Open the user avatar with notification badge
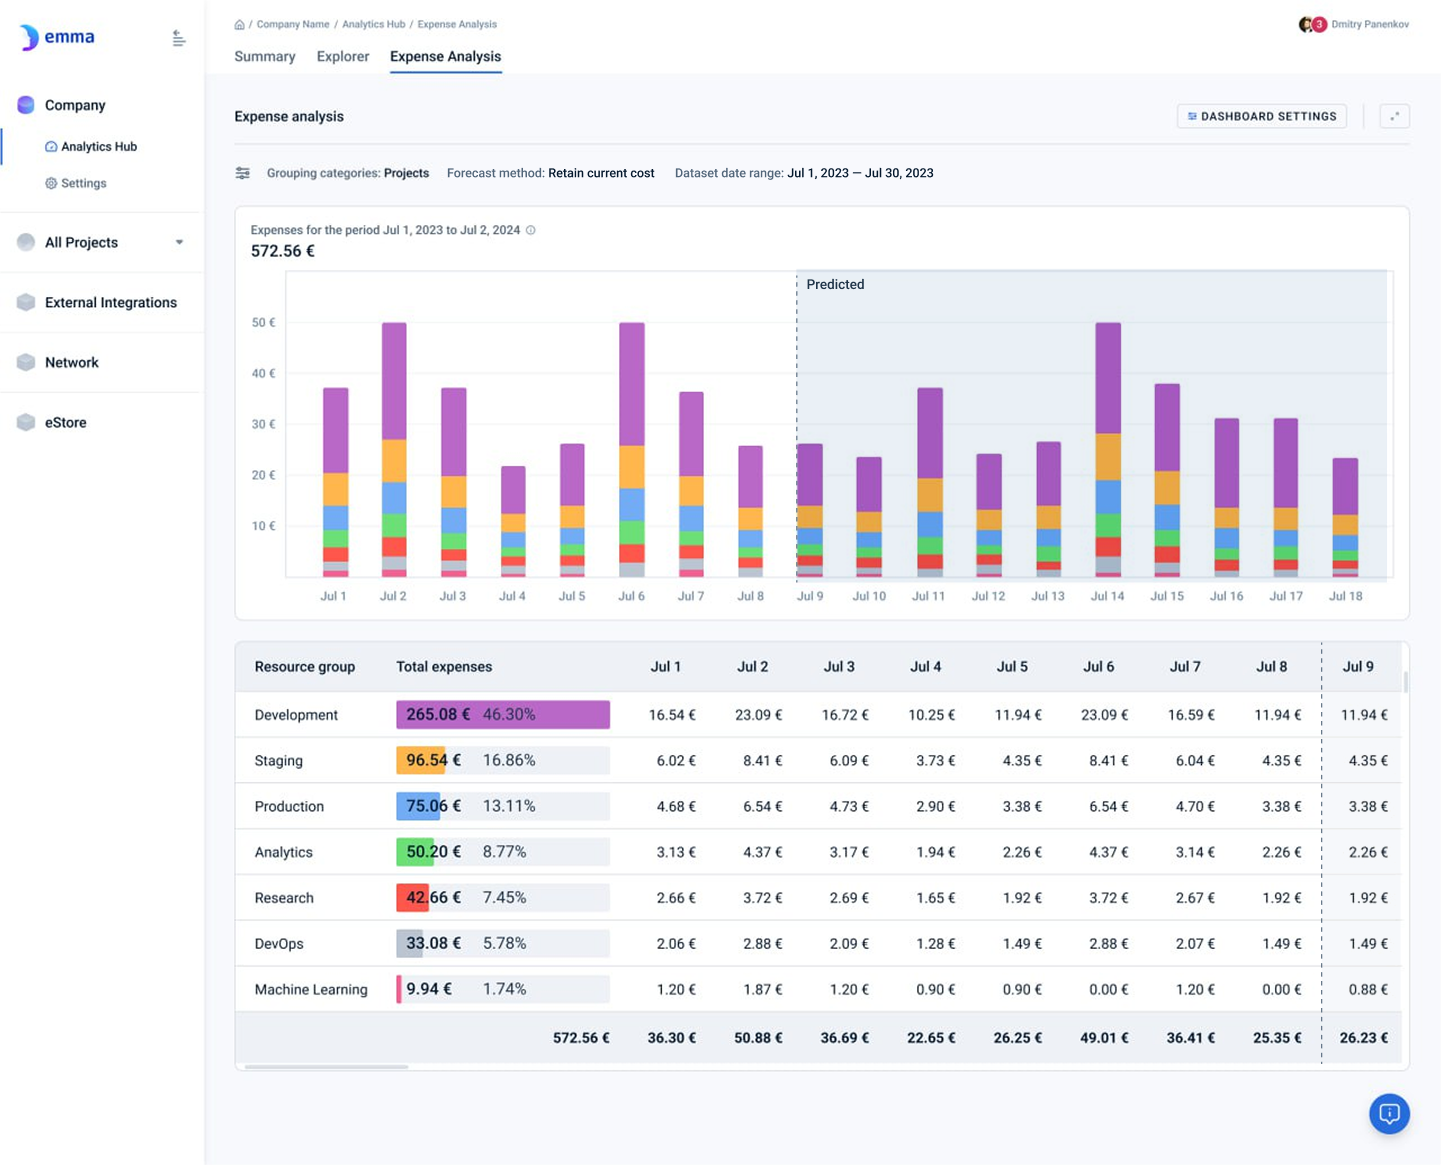The width and height of the screenshot is (1441, 1165). [x=1312, y=24]
